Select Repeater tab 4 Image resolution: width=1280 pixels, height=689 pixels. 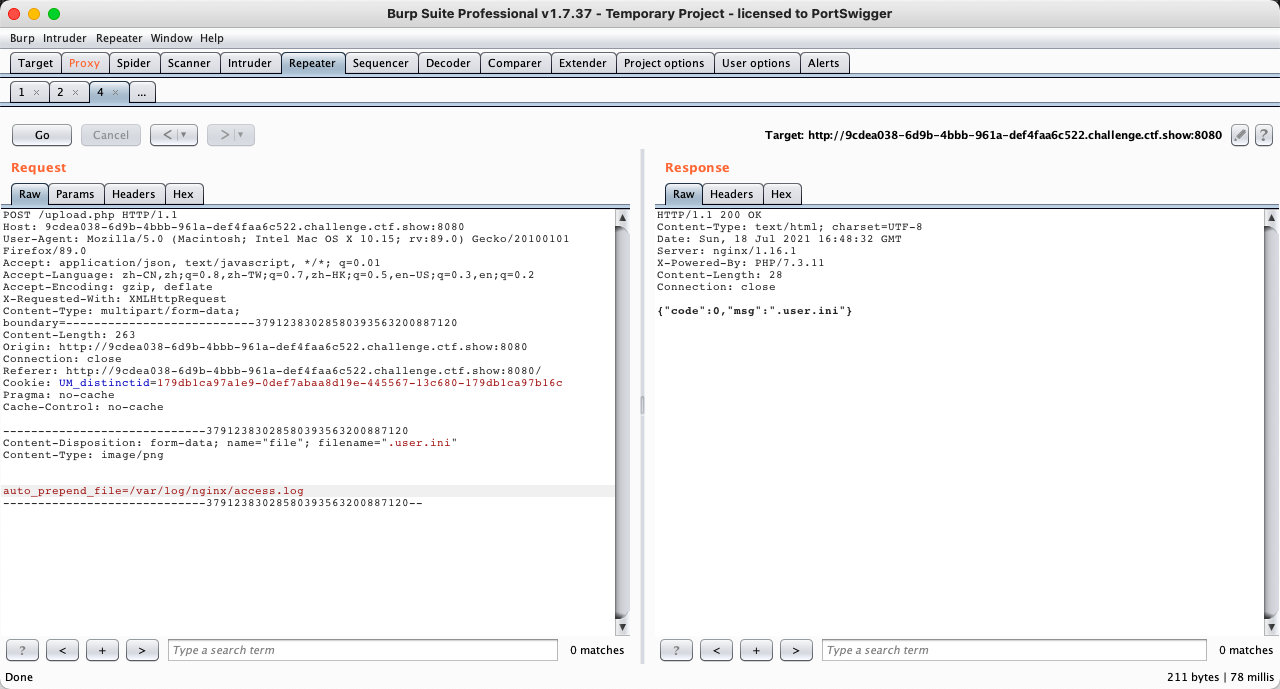tap(100, 92)
